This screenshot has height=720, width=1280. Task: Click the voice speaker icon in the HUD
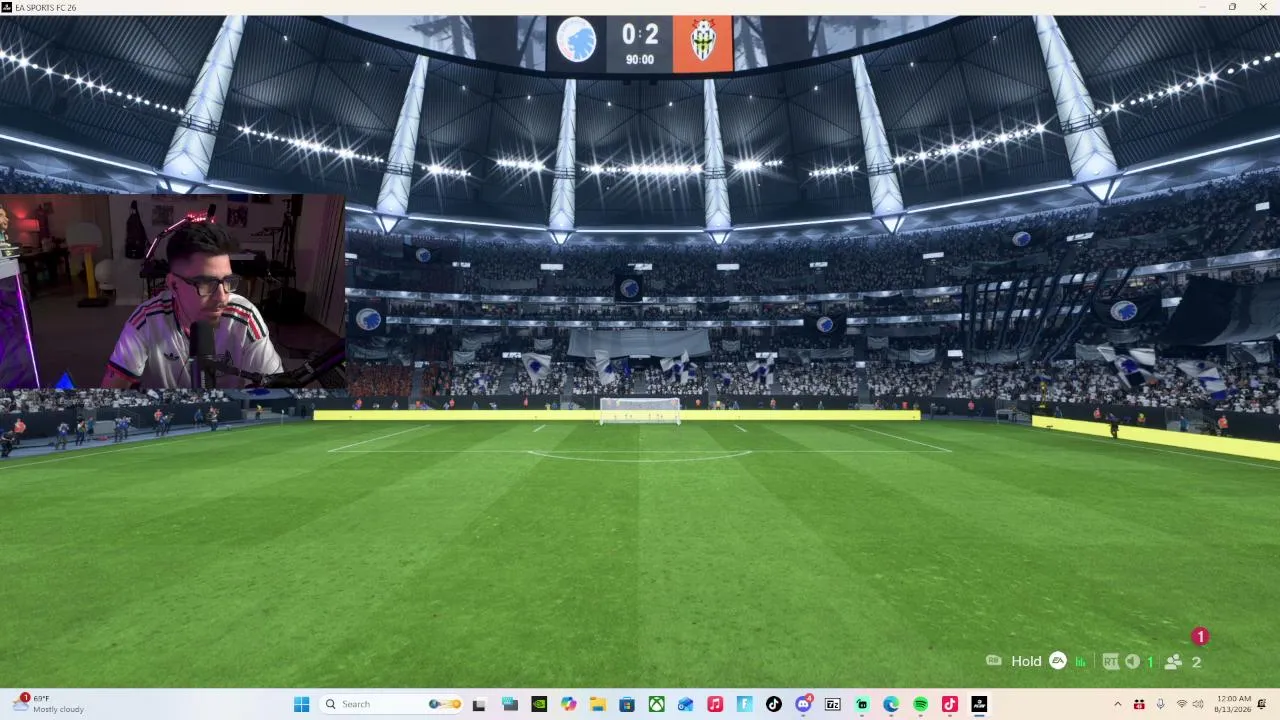coord(1132,661)
